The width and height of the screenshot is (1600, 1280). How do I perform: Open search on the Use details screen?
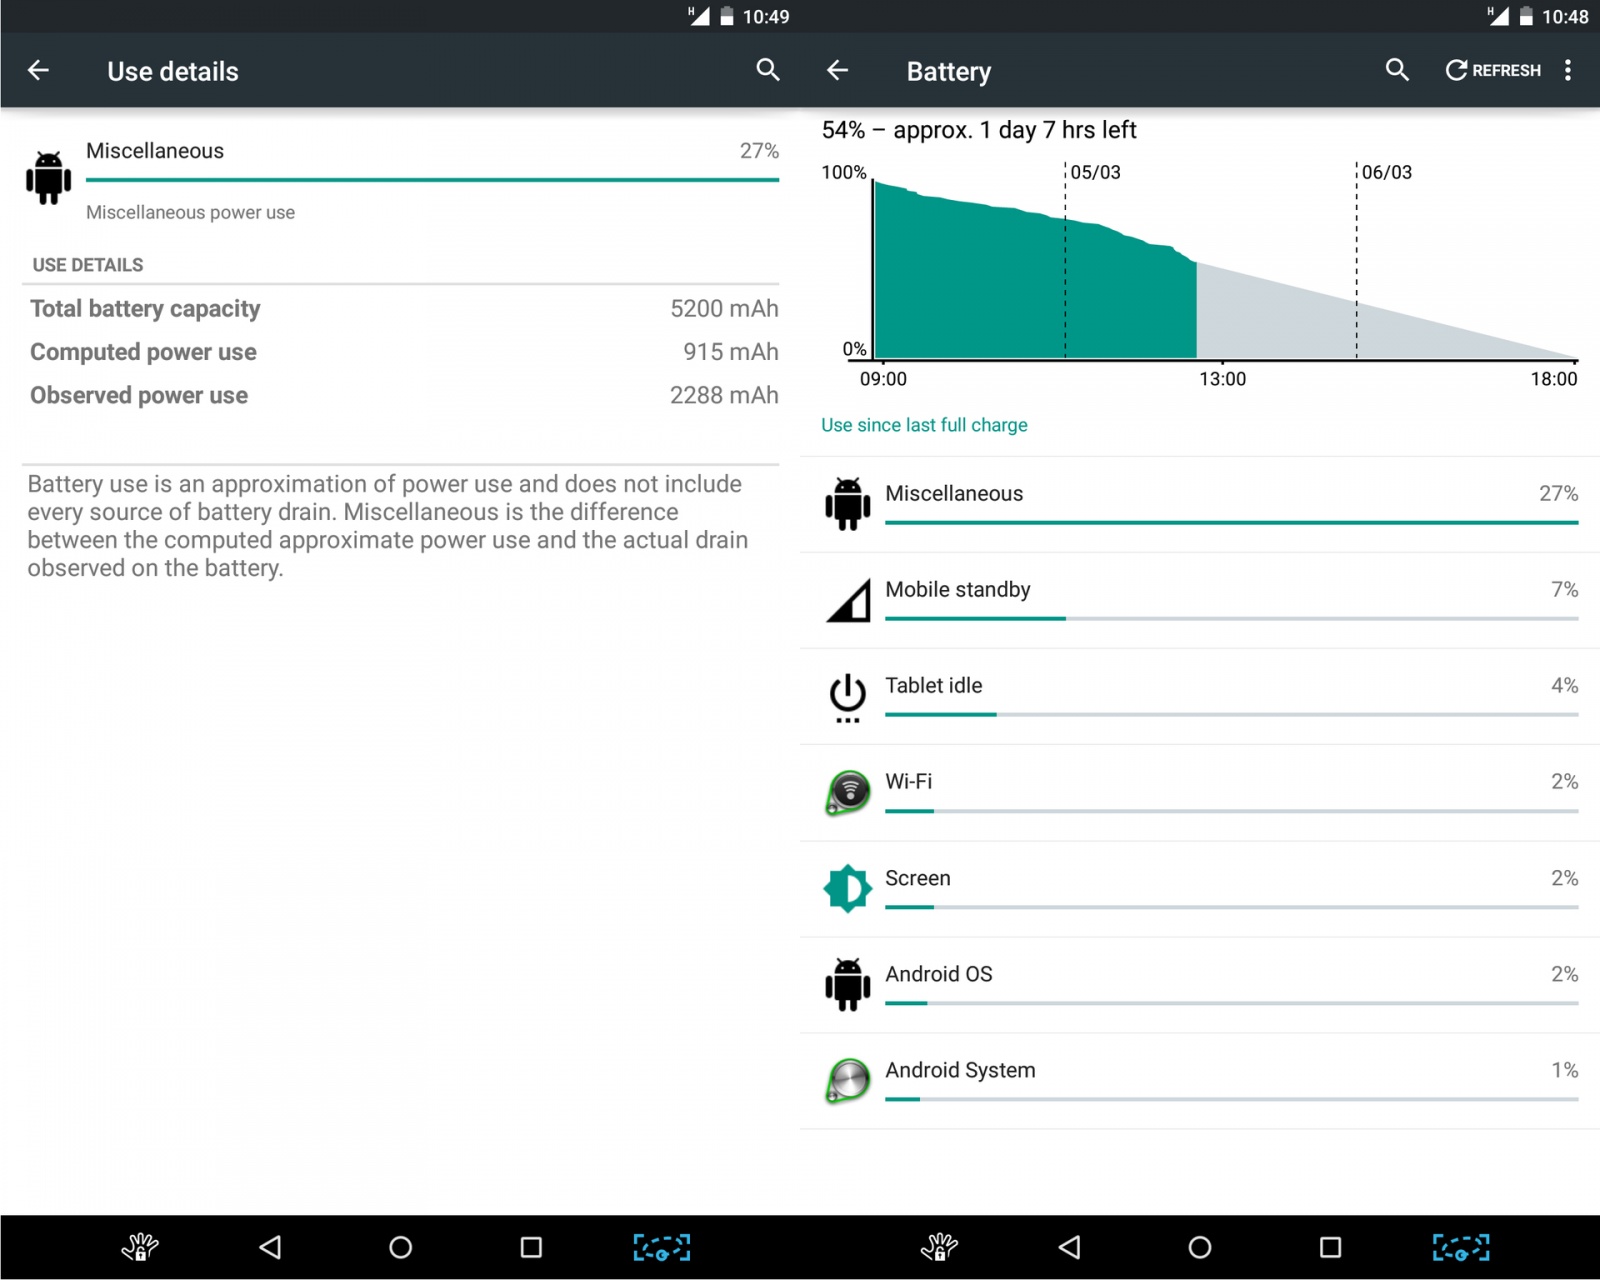click(x=767, y=70)
